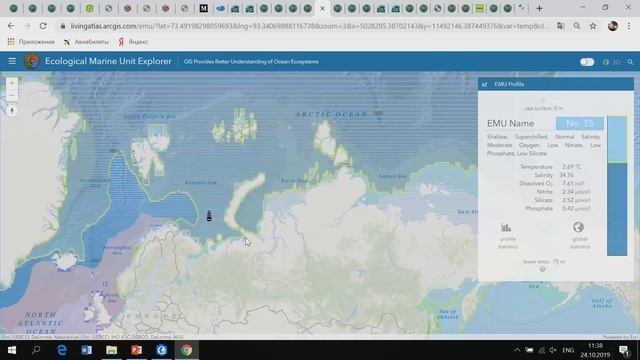Zoom out on the map

[x=12, y=96]
